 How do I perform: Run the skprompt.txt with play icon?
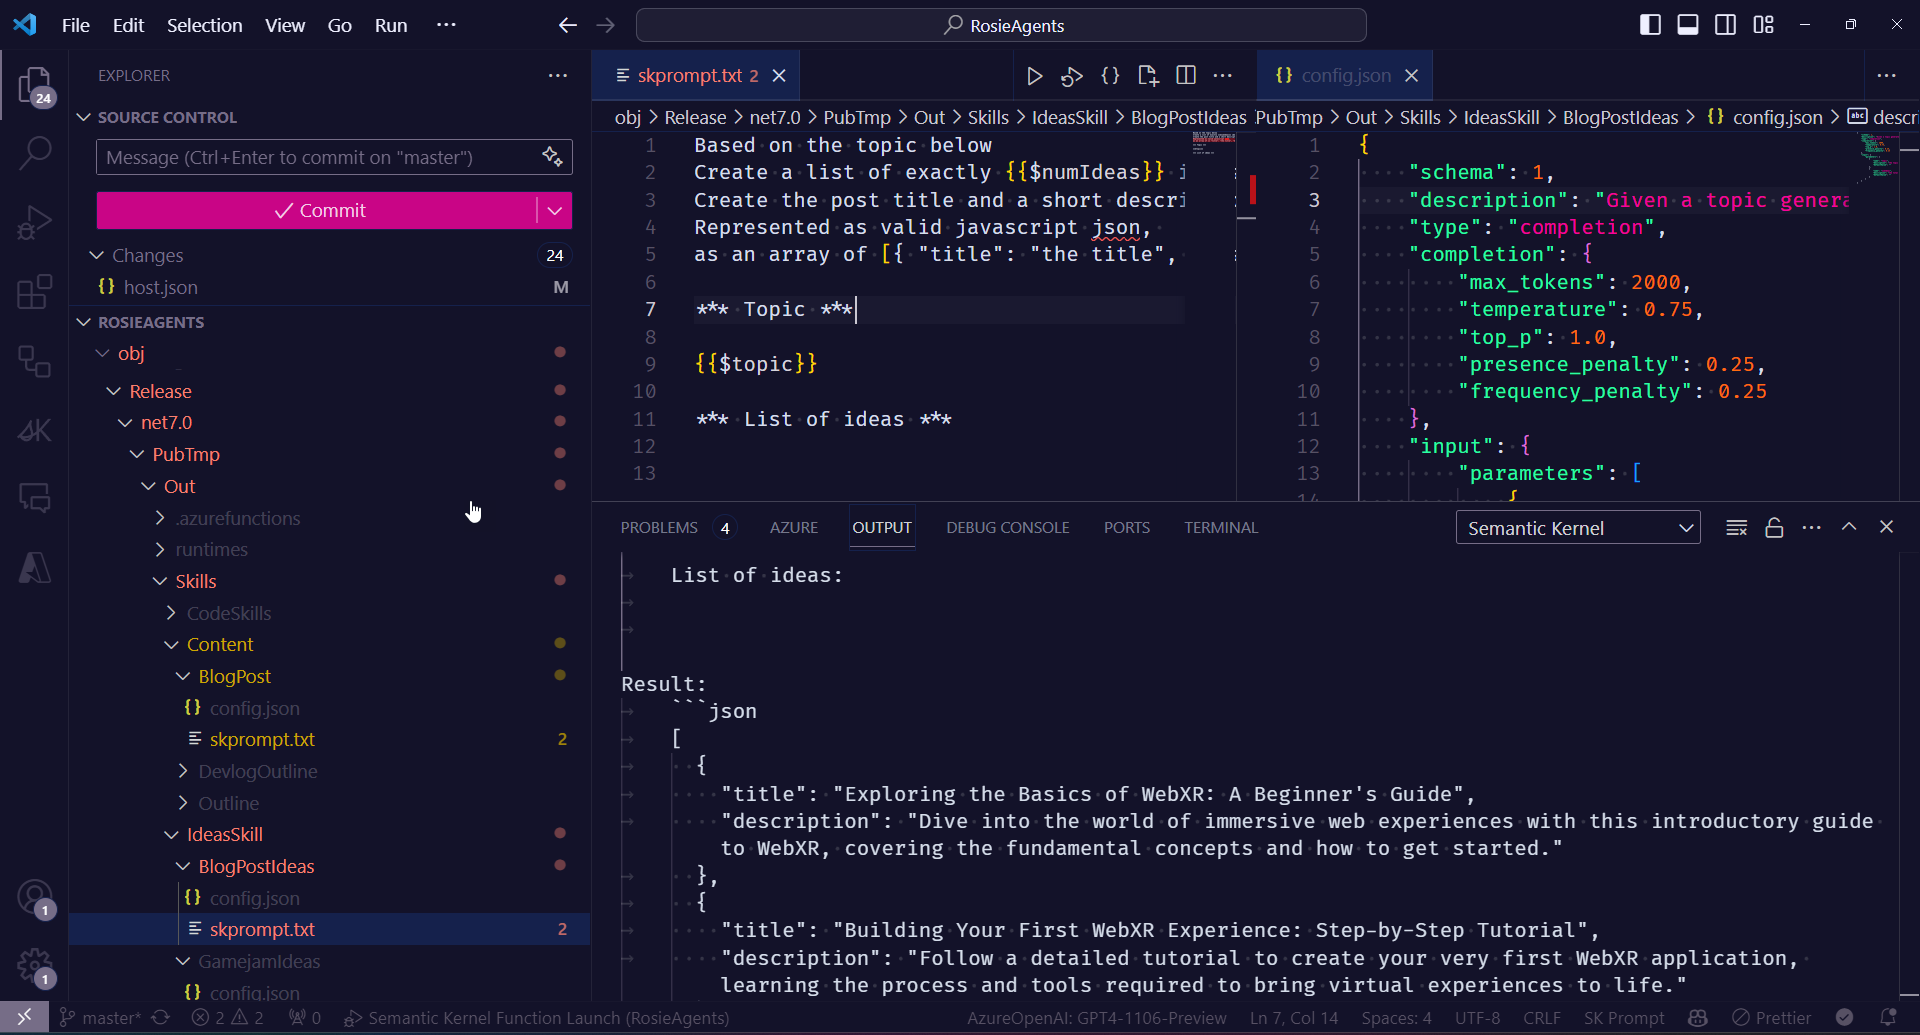click(x=1035, y=76)
